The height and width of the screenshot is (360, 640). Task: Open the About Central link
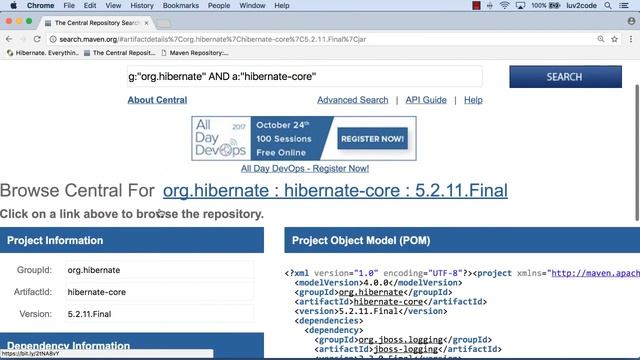(x=157, y=100)
